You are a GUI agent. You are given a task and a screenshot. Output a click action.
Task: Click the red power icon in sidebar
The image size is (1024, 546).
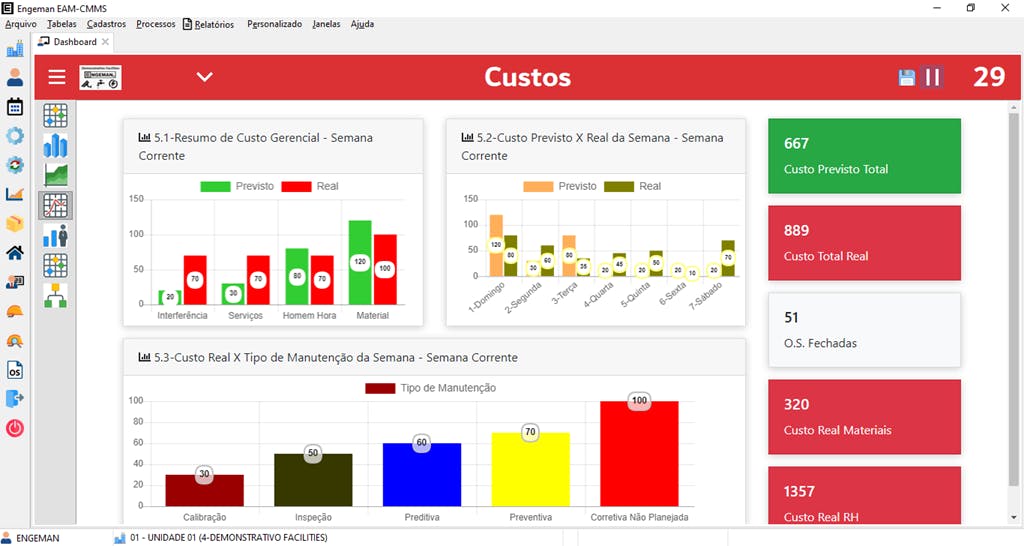pyautogui.click(x=14, y=428)
